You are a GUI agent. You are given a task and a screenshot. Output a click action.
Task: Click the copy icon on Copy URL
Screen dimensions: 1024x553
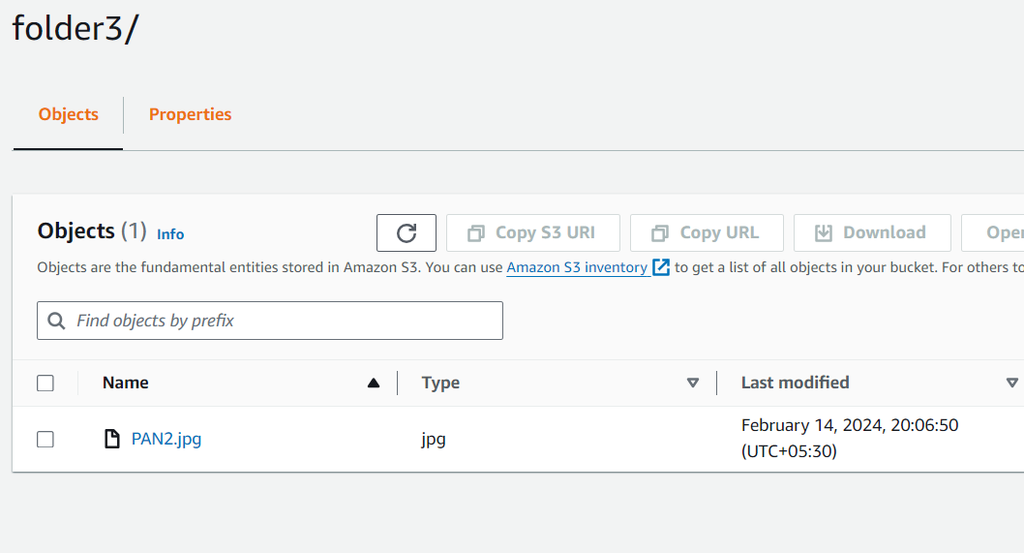coord(660,233)
